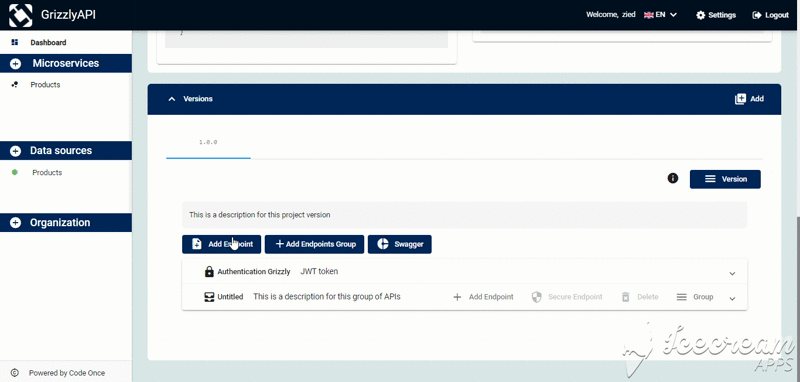
Task: Click the plus icon next to Data sources
Action: coord(15,151)
